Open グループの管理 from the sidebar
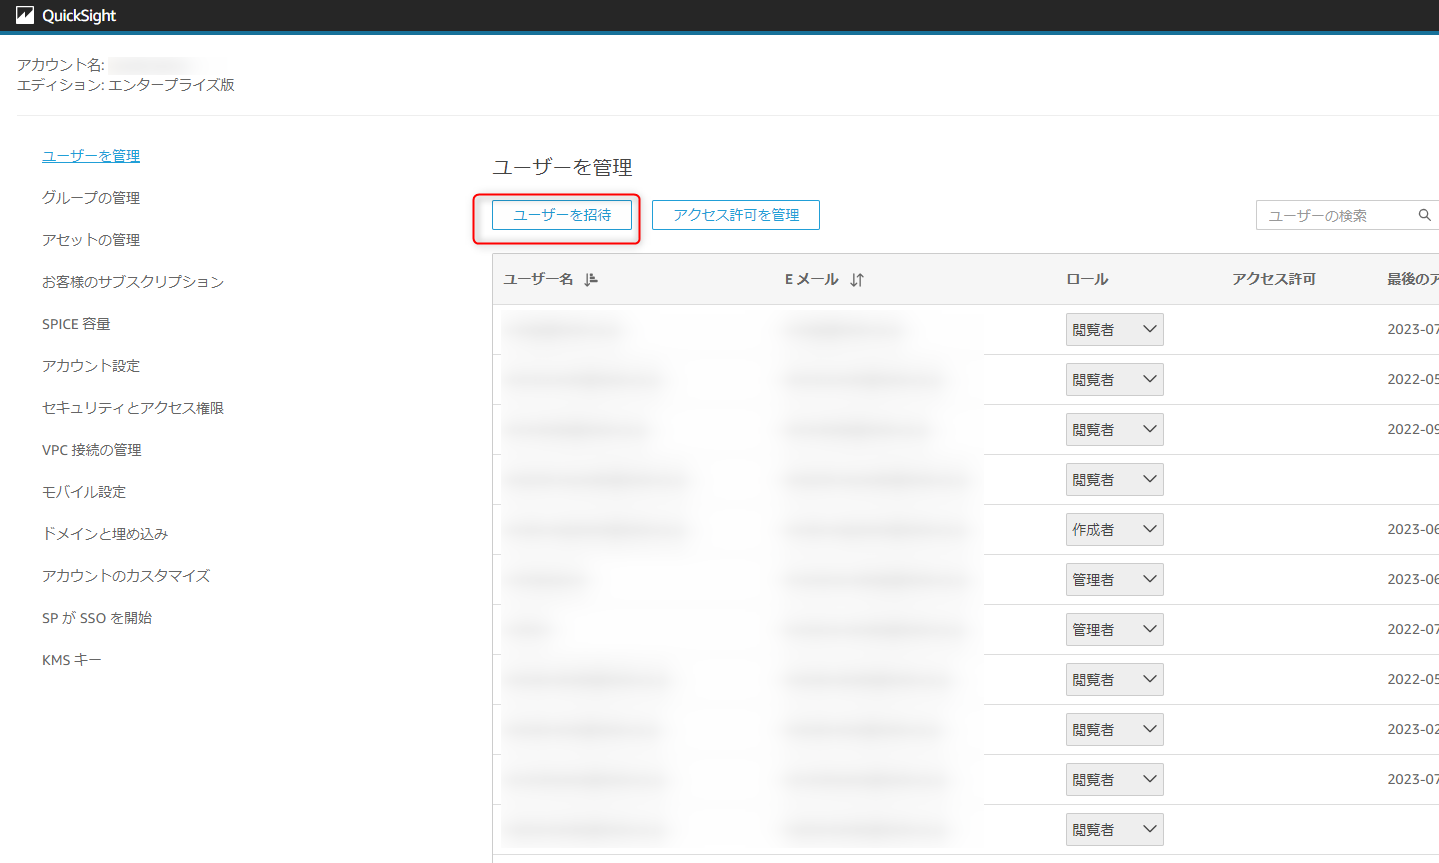Image resolution: width=1439 pixels, height=863 pixels. (x=90, y=197)
